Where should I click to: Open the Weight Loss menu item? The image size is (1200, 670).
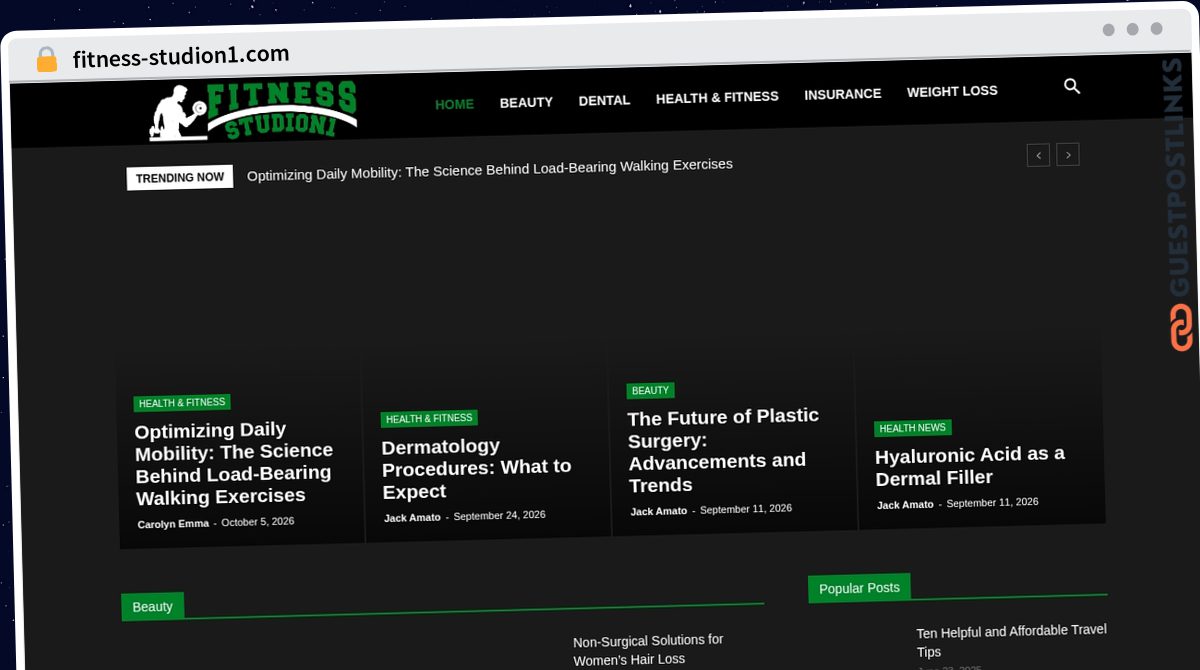click(x=952, y=91)
